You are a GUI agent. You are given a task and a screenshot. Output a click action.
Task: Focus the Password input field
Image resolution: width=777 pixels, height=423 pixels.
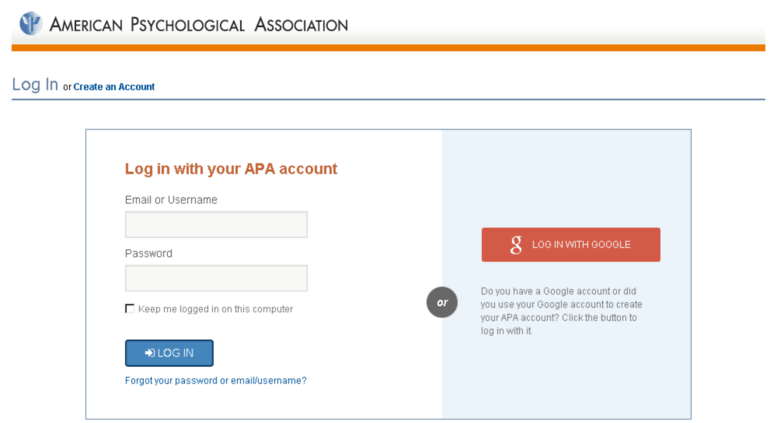(216, 278)
